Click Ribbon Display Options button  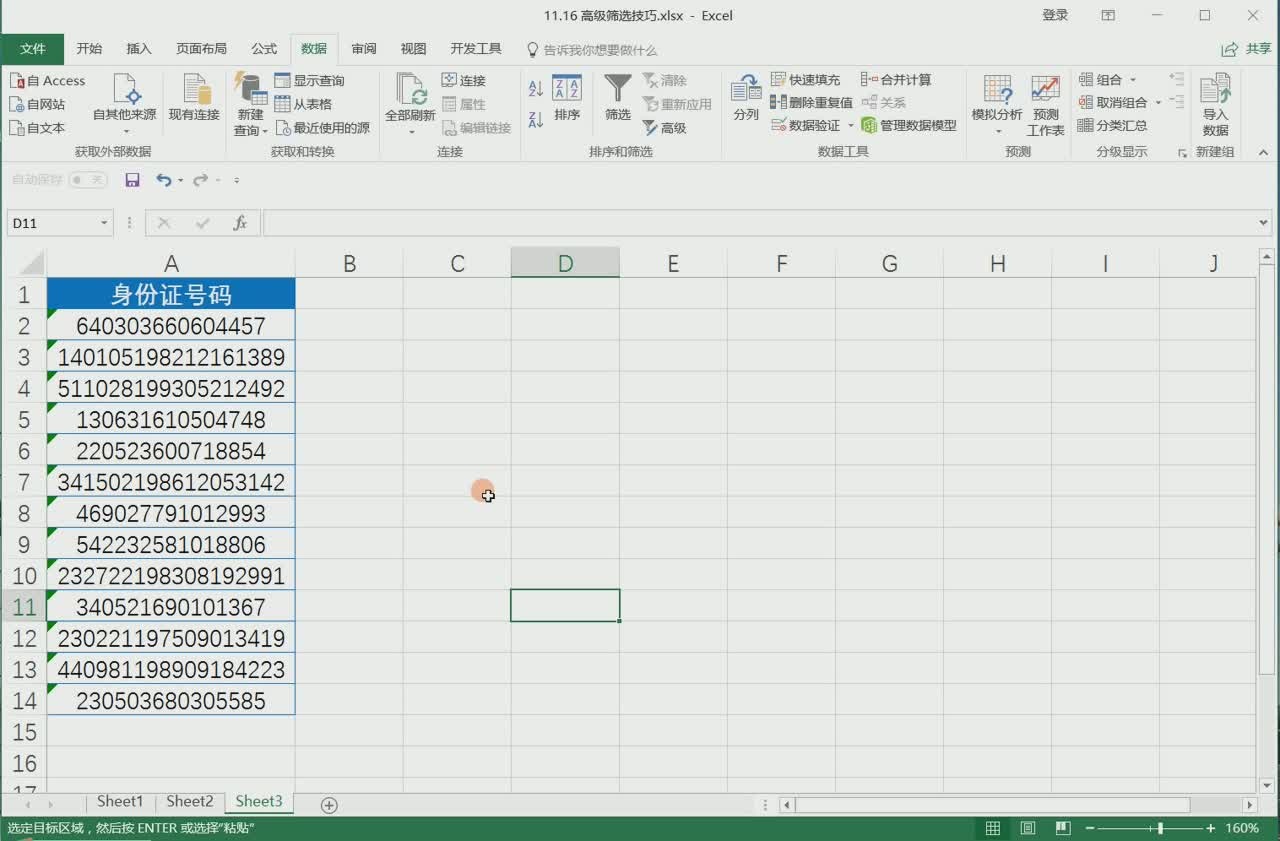[x=1108, y=15]
